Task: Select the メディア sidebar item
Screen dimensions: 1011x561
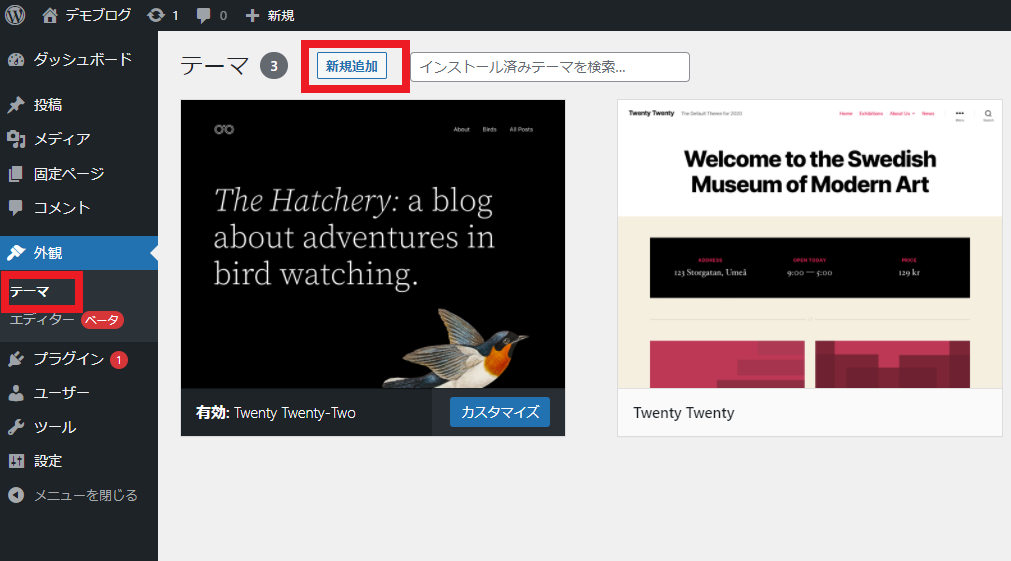Action: coord(61,139)
